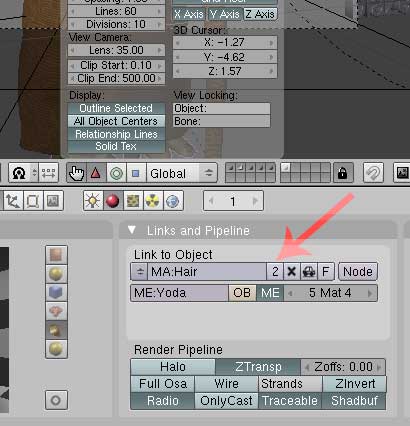The width and height of the screenshot is (410, 426).
Task: Open the lamp buttons sun icon
Action: [x=93, y=201]
